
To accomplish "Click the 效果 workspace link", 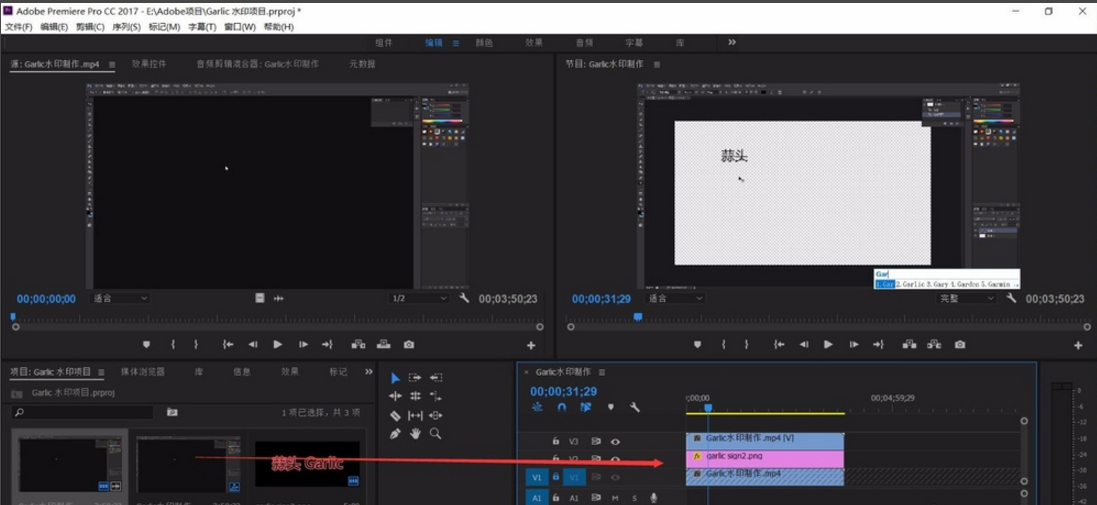I will tap(534, 43).
